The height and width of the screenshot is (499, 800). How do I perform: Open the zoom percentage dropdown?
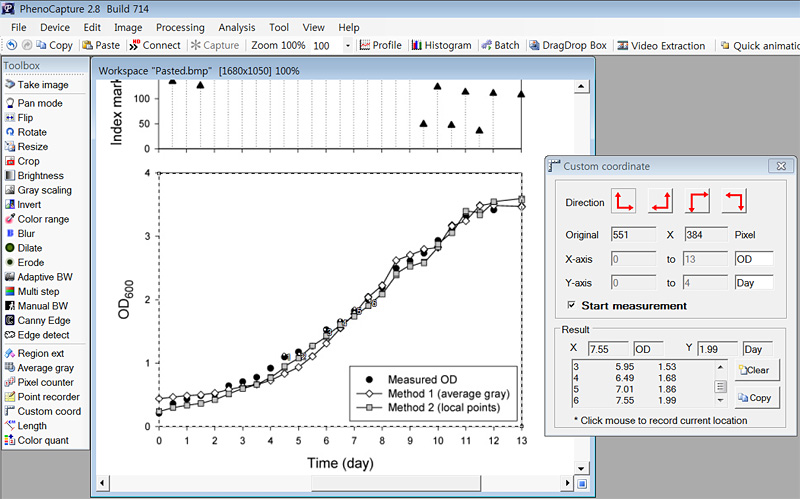pyautogui.click(x=347, y=45)
